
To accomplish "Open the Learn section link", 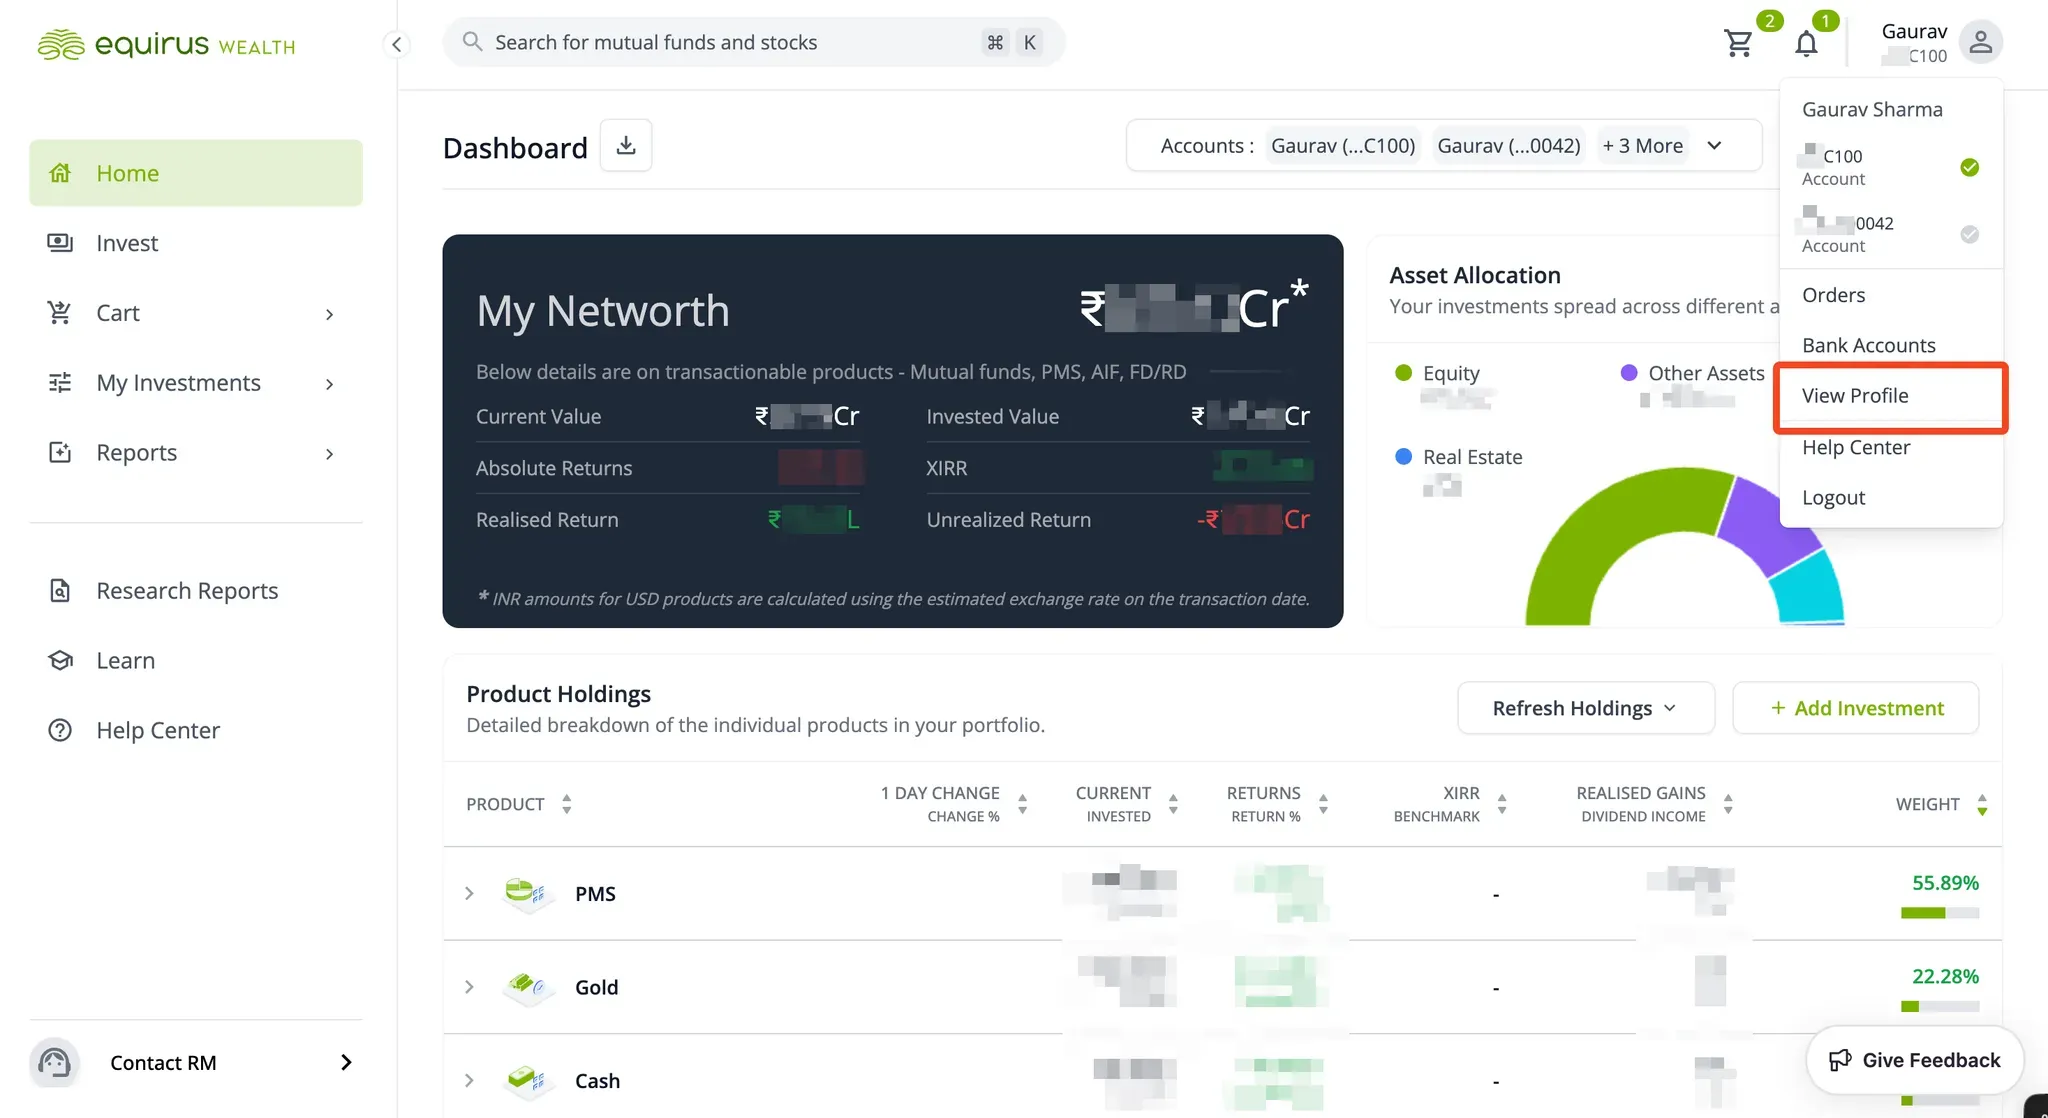I will coord(126,661).
